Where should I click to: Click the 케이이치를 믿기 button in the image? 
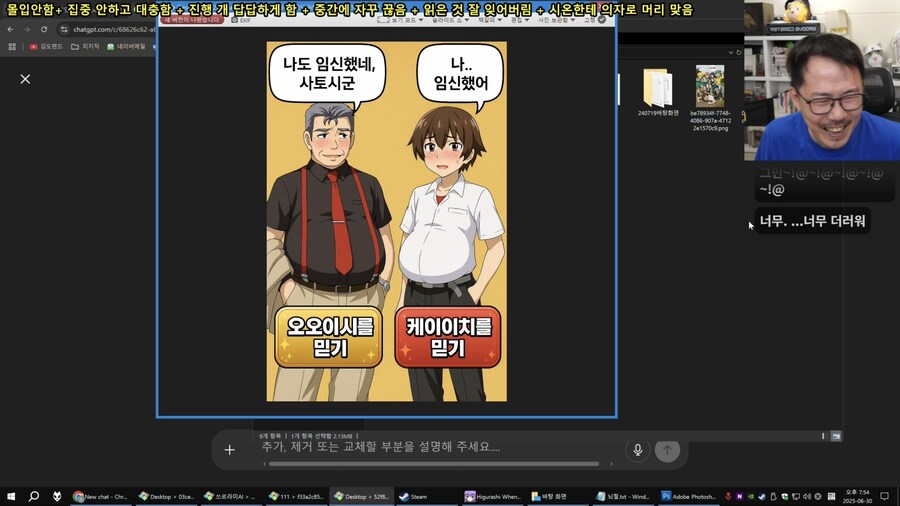[448, 337]
